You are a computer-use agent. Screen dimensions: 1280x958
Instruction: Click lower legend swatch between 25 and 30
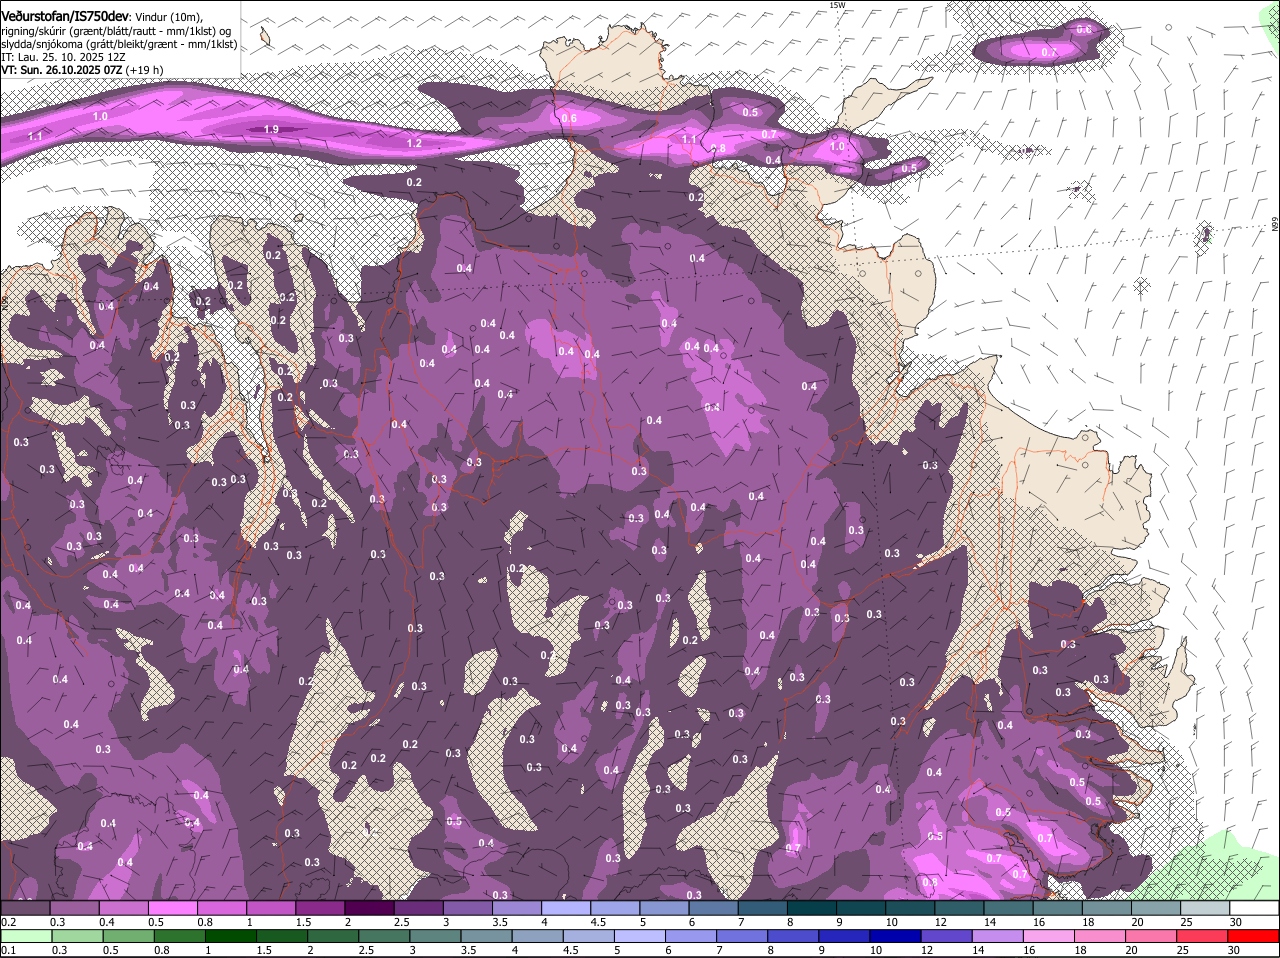[x=1202, y=936]
